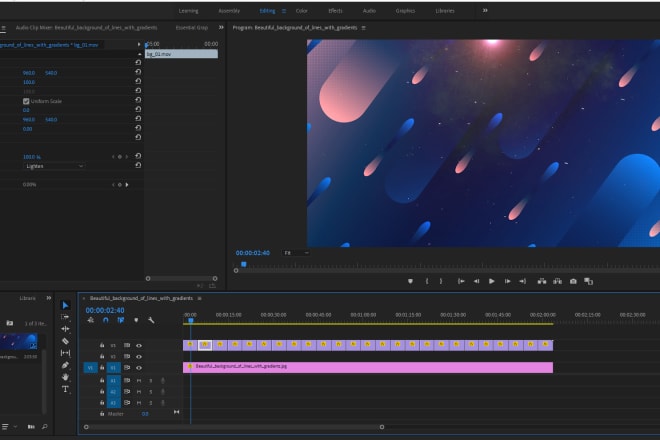Go to Out point in Program monitor
660x440 pixels.
tap(522, 281)
